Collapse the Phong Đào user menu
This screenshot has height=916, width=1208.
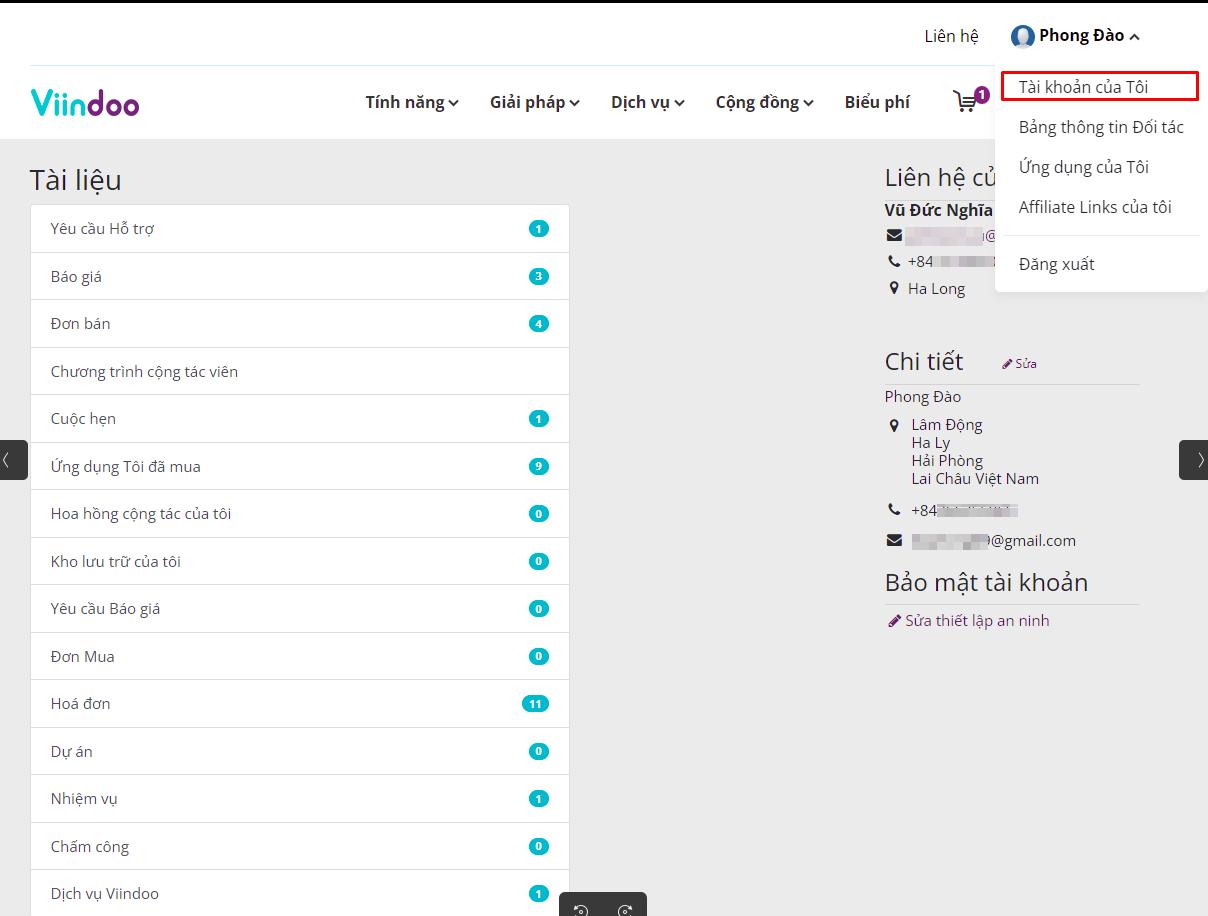(1076, 36)
